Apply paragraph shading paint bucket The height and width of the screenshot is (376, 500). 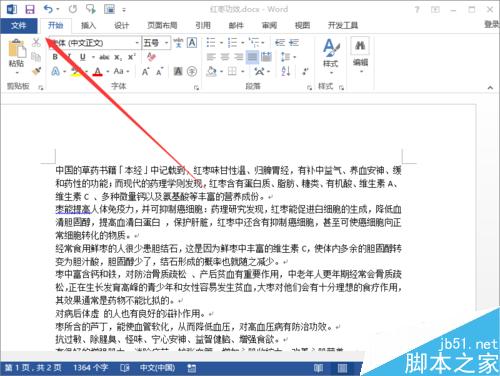click(211, 71)
